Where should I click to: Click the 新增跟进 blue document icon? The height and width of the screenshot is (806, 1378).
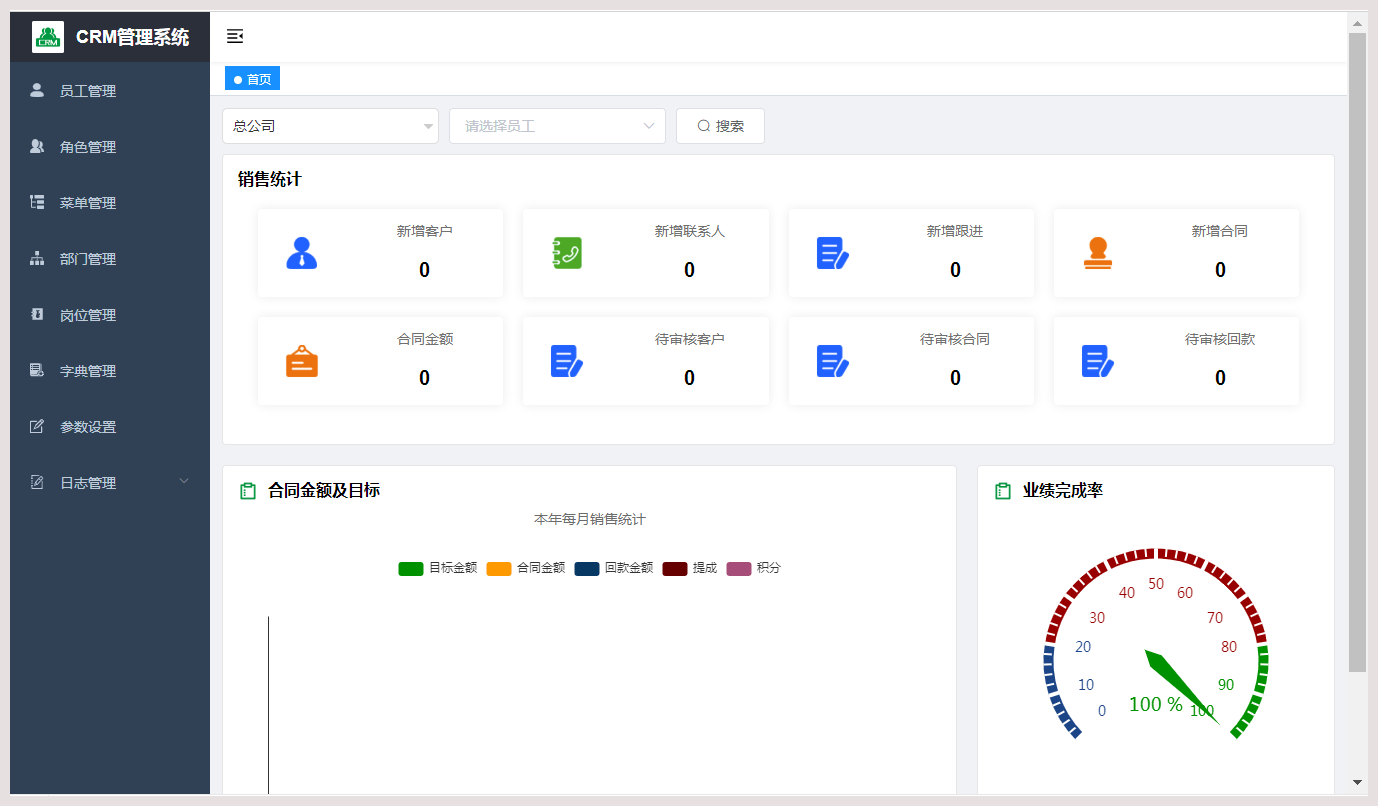coord(833,253)
